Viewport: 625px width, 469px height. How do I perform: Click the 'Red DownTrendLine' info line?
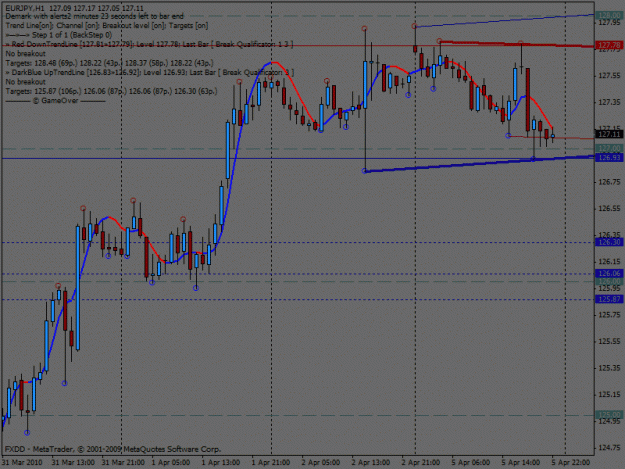tap(149, 44)
